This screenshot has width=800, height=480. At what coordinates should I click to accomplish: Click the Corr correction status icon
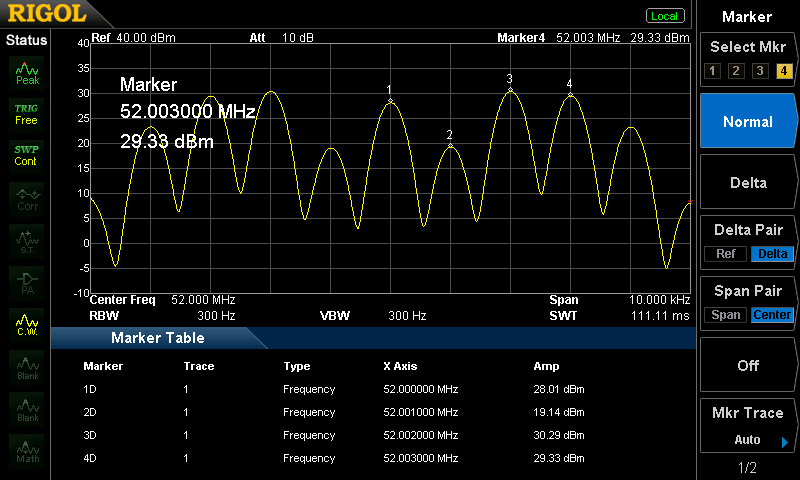(x=27, y=197)
